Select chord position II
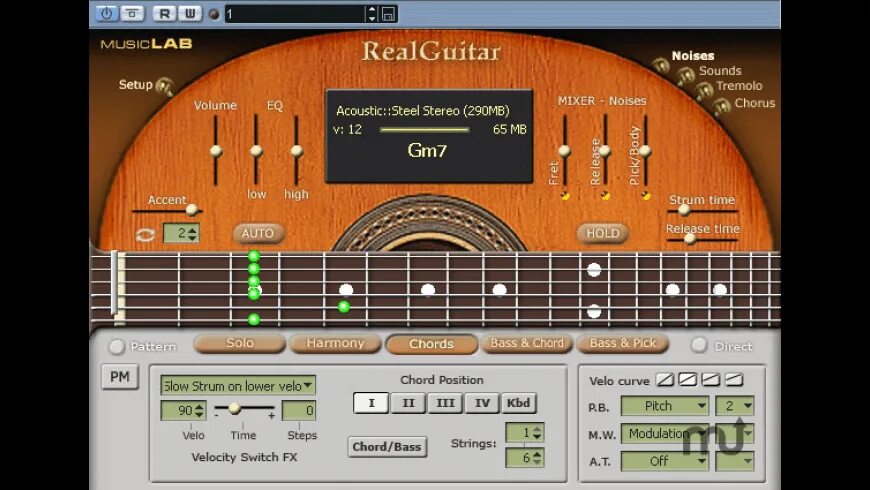 tap(408, 403)
